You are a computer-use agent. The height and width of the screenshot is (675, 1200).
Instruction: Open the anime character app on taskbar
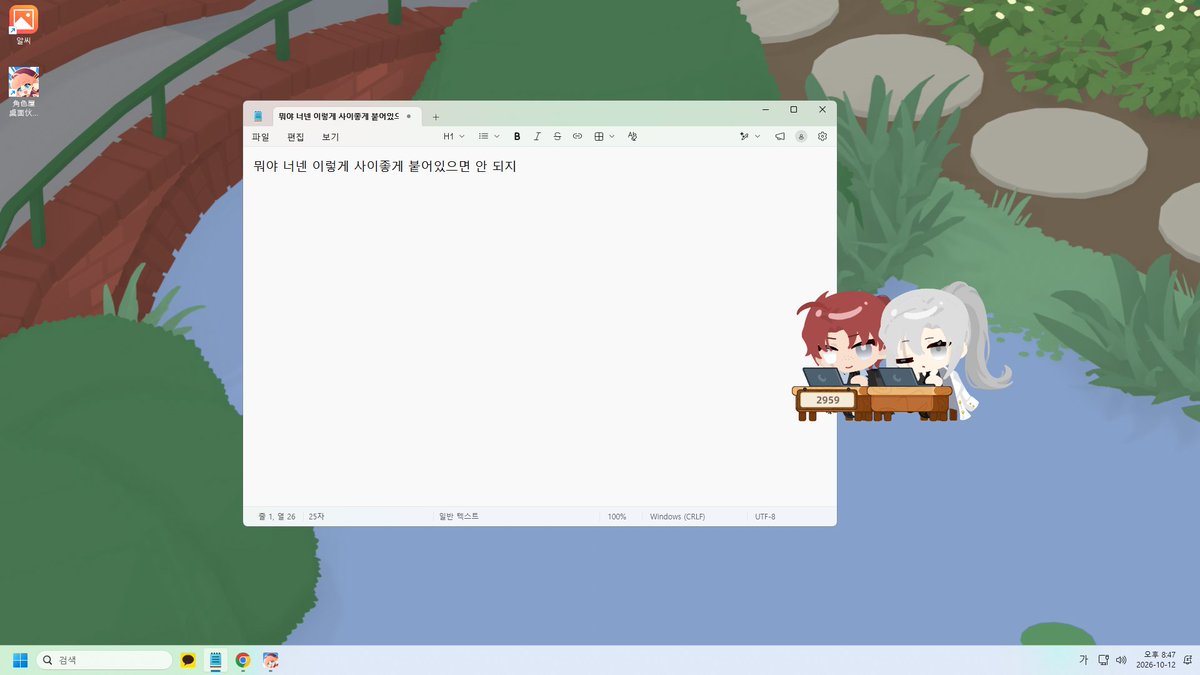(270, 660)
